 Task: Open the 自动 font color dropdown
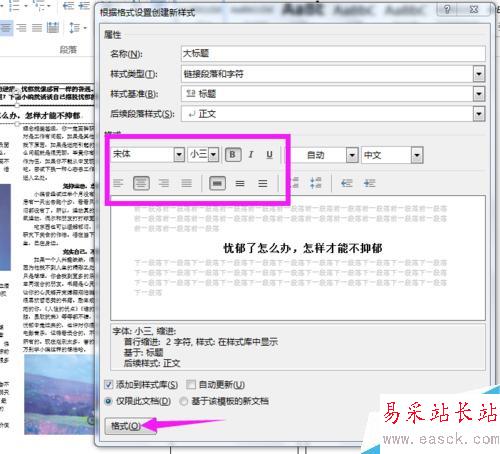pyautogui.click(x=352, y=155)
